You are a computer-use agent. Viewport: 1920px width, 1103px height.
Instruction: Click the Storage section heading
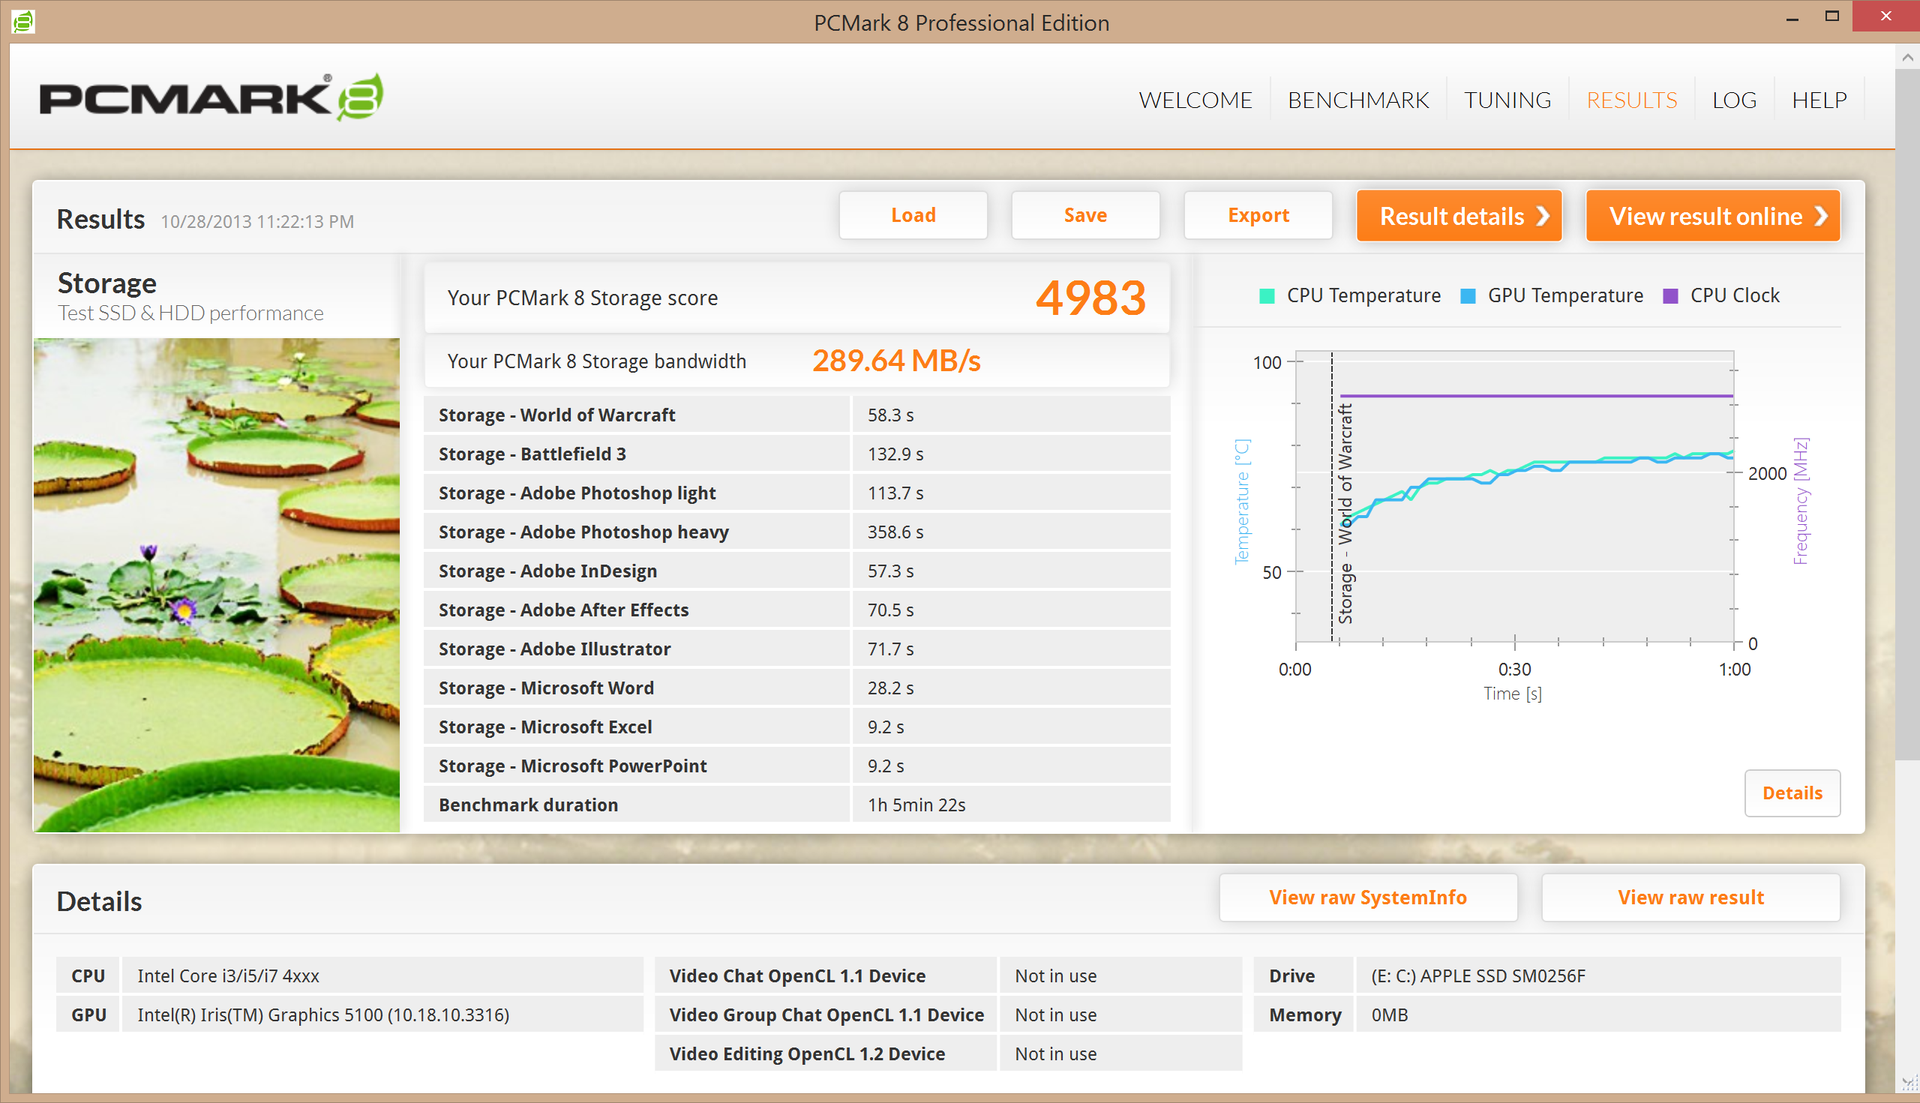(x=107, y=283)
